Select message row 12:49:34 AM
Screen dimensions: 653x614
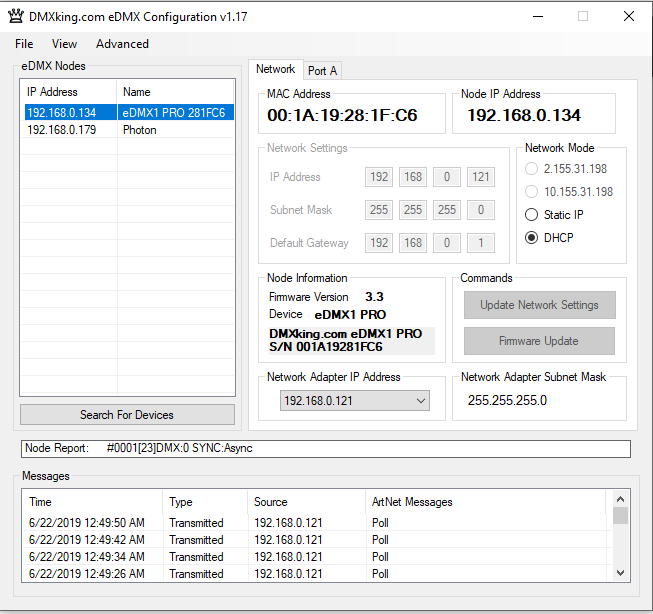click(317, 557)
